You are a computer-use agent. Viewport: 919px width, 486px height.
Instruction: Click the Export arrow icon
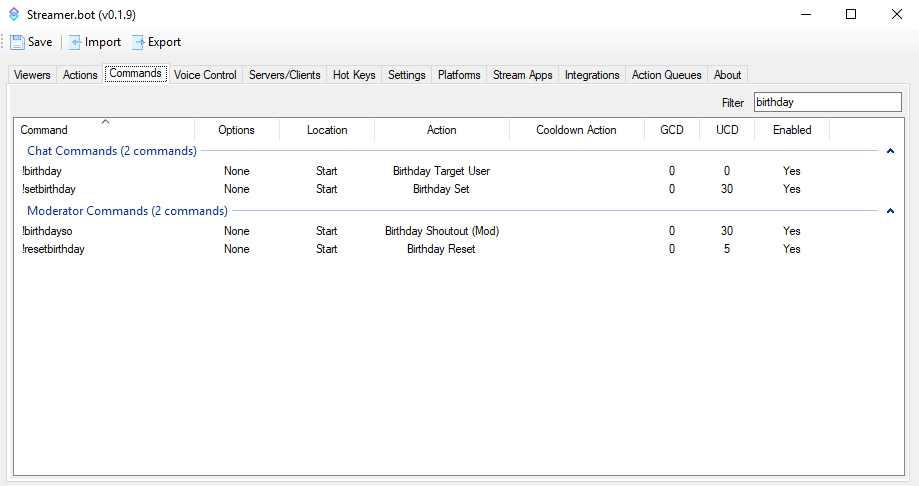(138, 42)
